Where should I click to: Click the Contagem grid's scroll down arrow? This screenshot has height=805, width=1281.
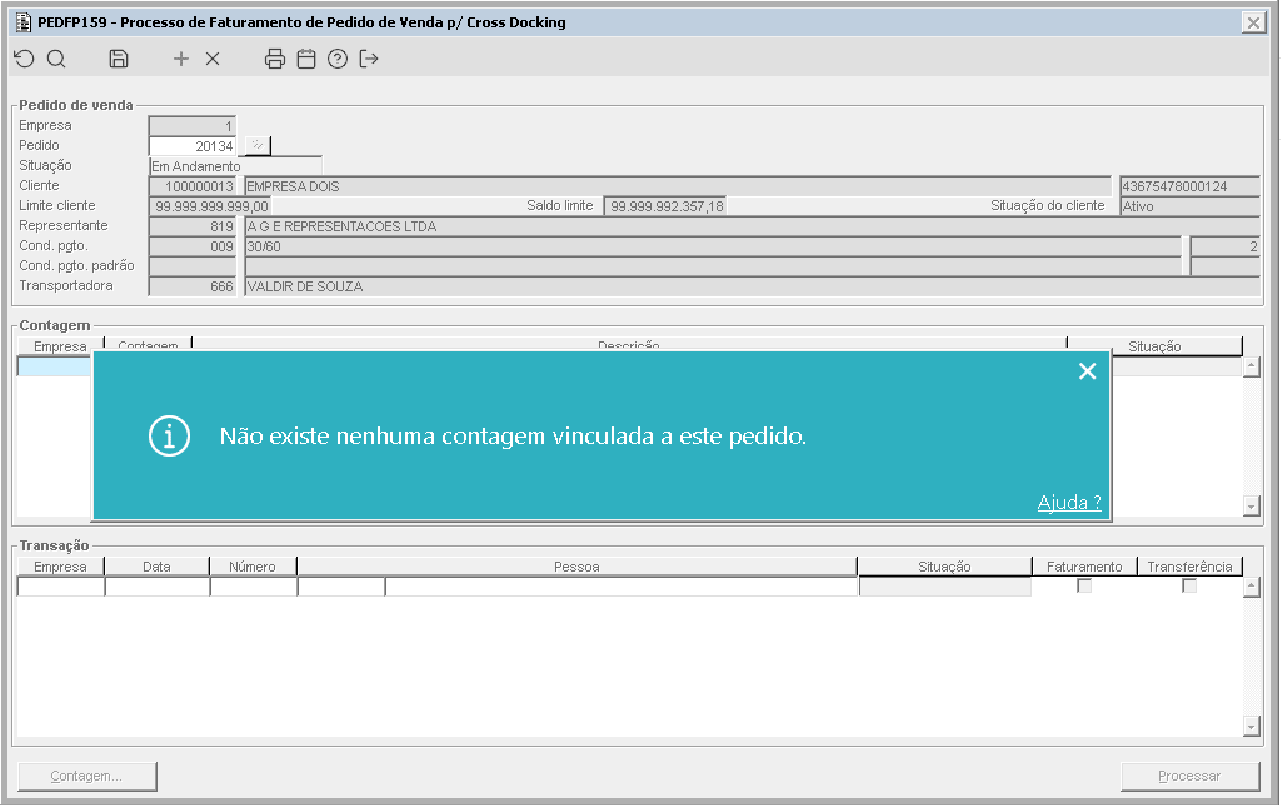tap(1251, 507)
